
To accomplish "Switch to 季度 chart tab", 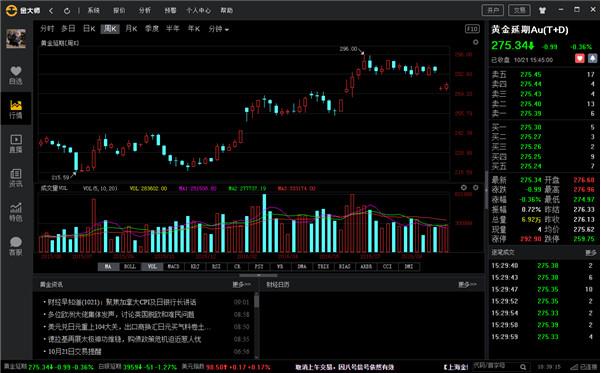I will [152, 29].
